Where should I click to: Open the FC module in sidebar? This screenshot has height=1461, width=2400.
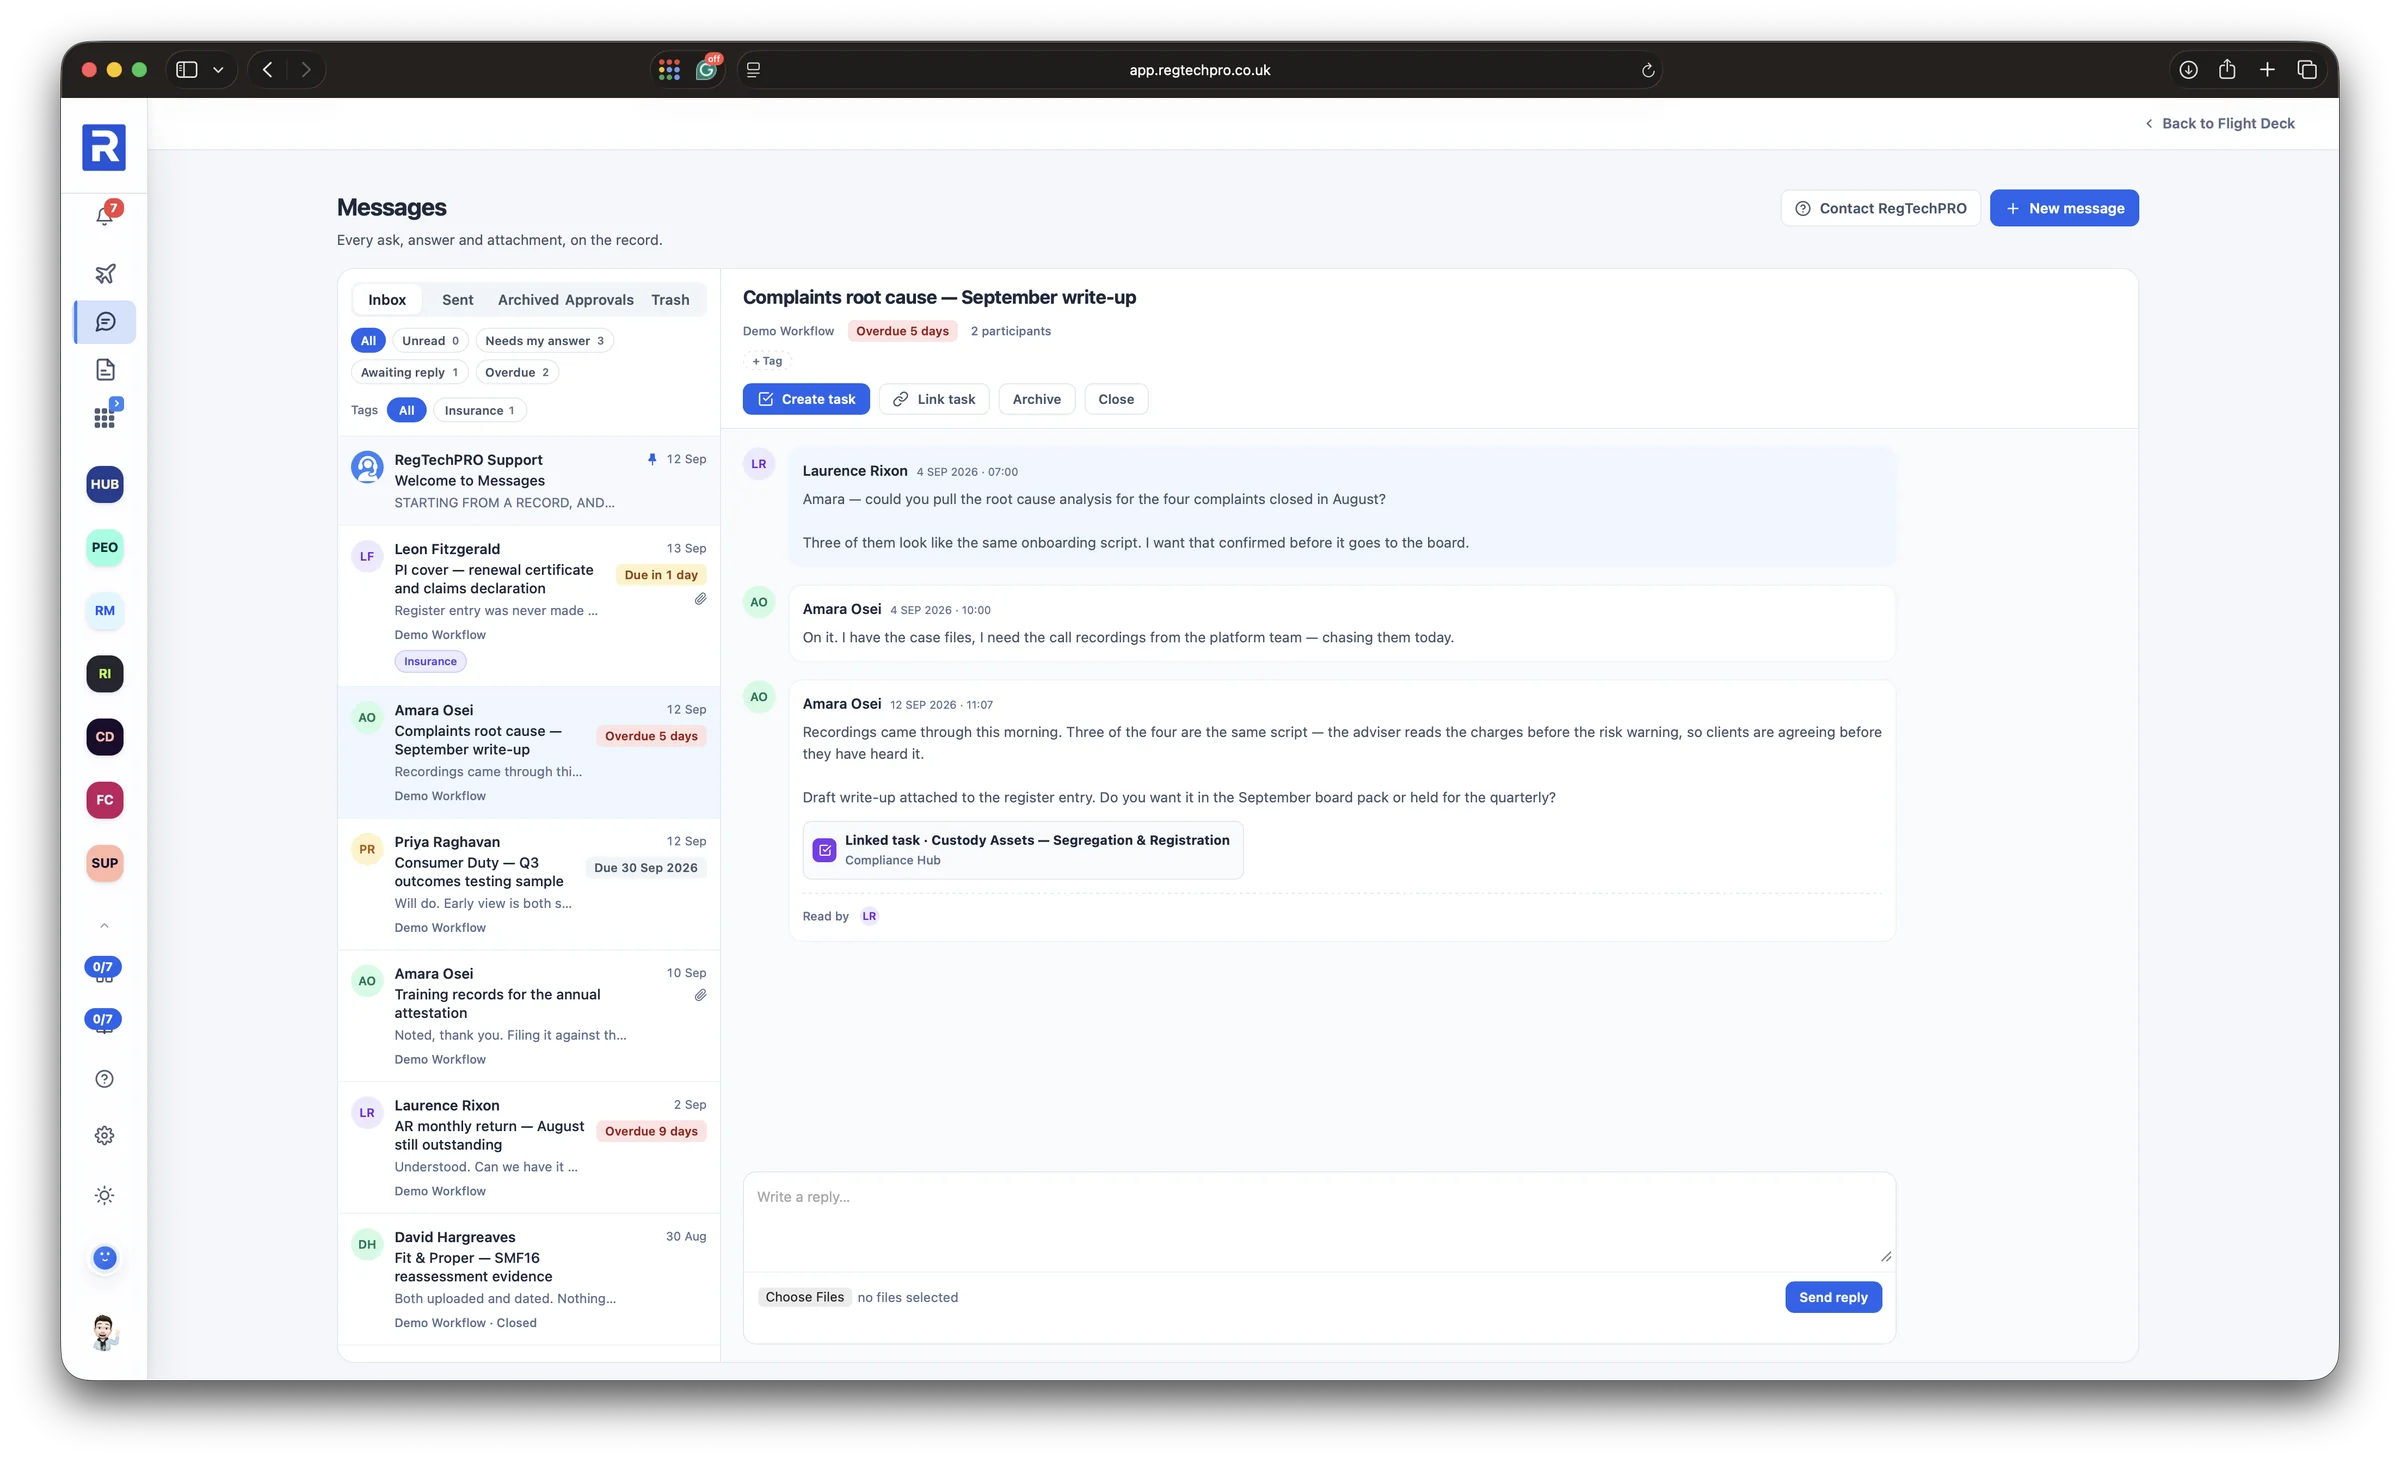[x=105, y=800]
